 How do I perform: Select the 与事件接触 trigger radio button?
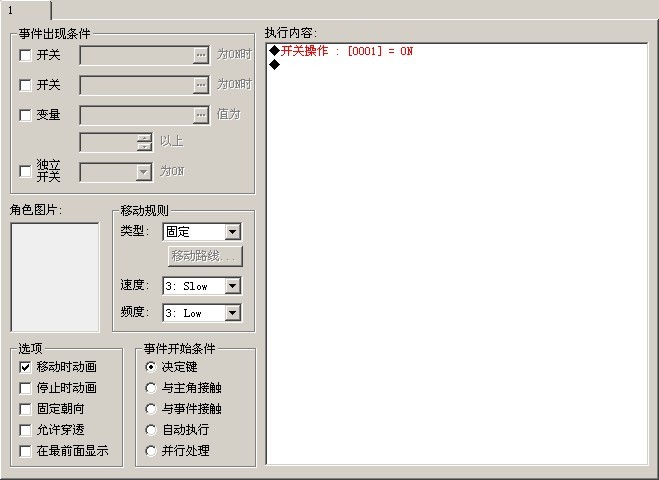(150, 409)
